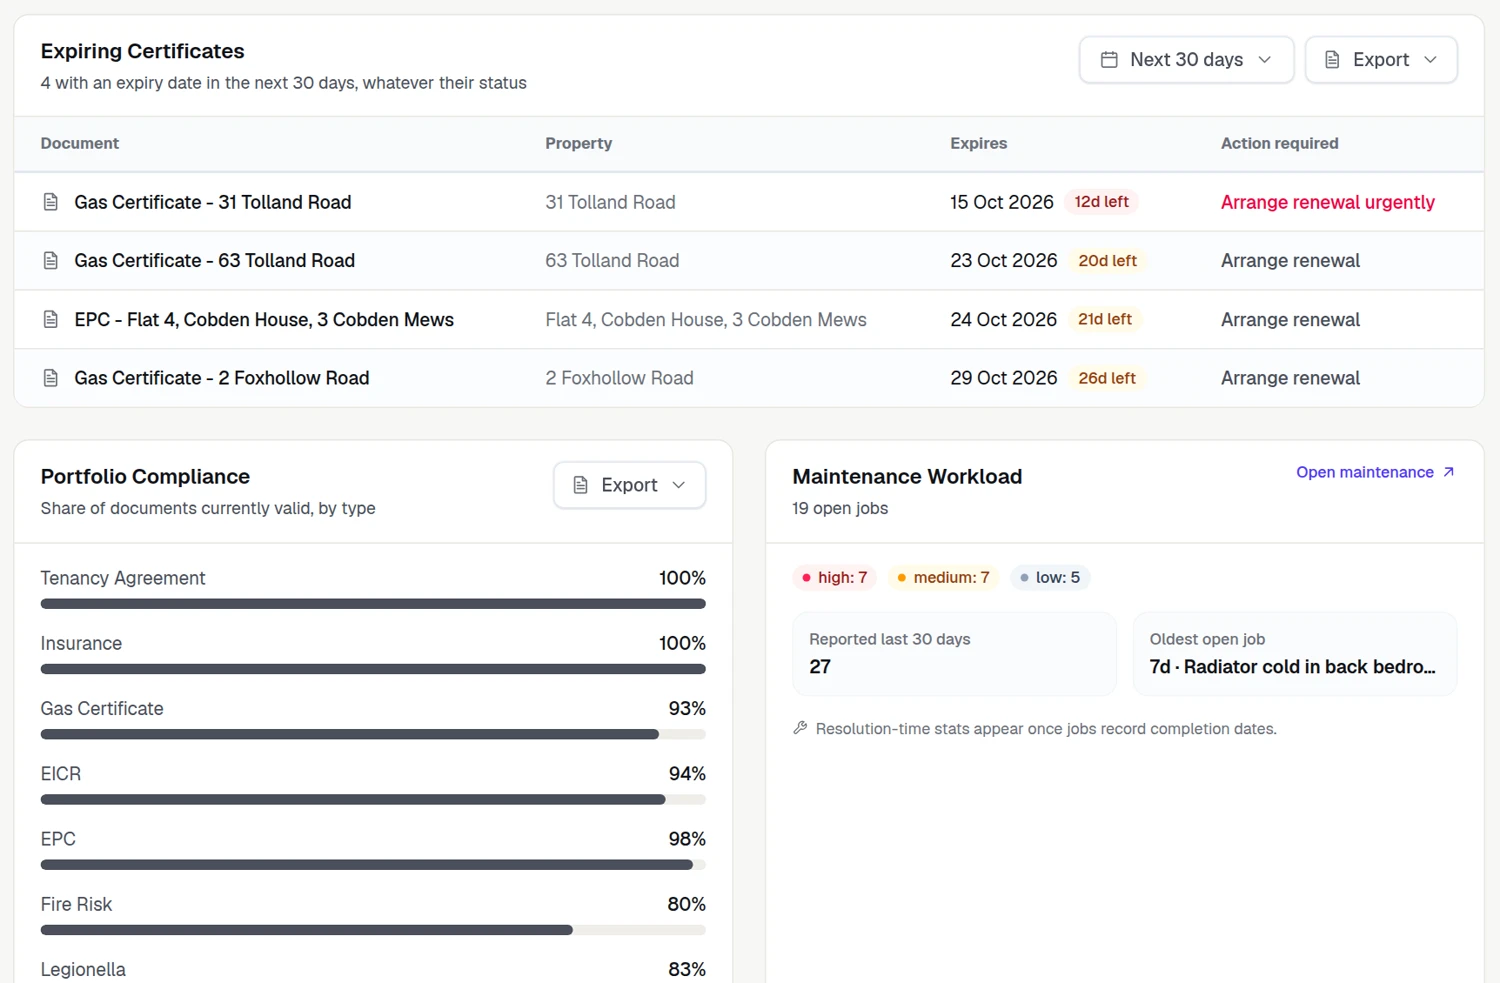Click the Insurance compliance label
Screen dimensions: 1500x983
coord(81,643)
